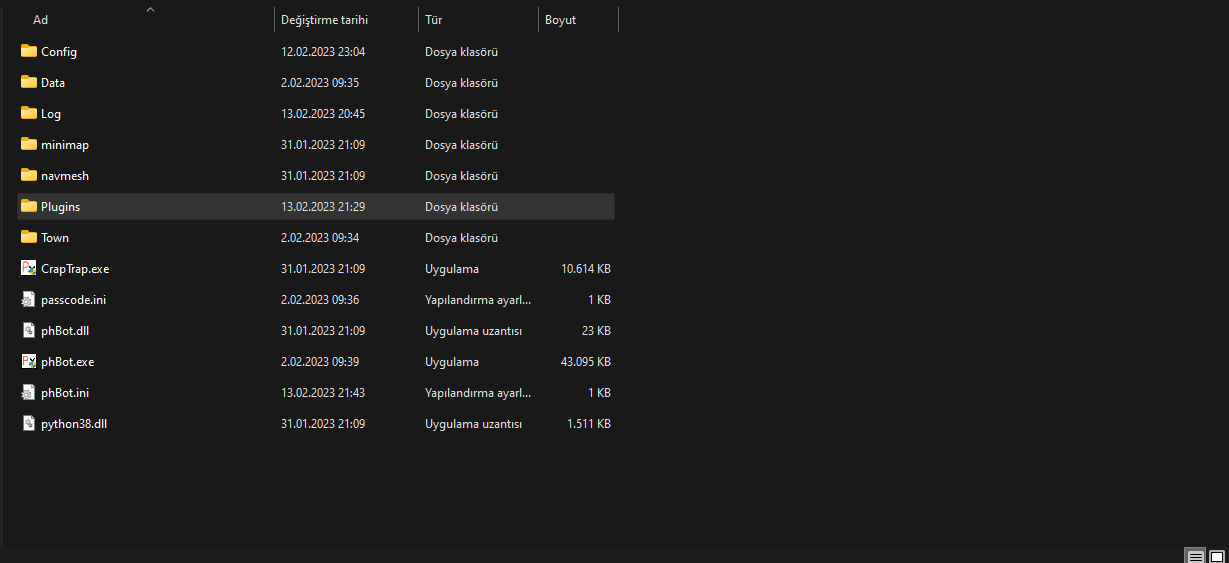
Task: Click the sort arrow above Ad column
Action: point(150,9)
